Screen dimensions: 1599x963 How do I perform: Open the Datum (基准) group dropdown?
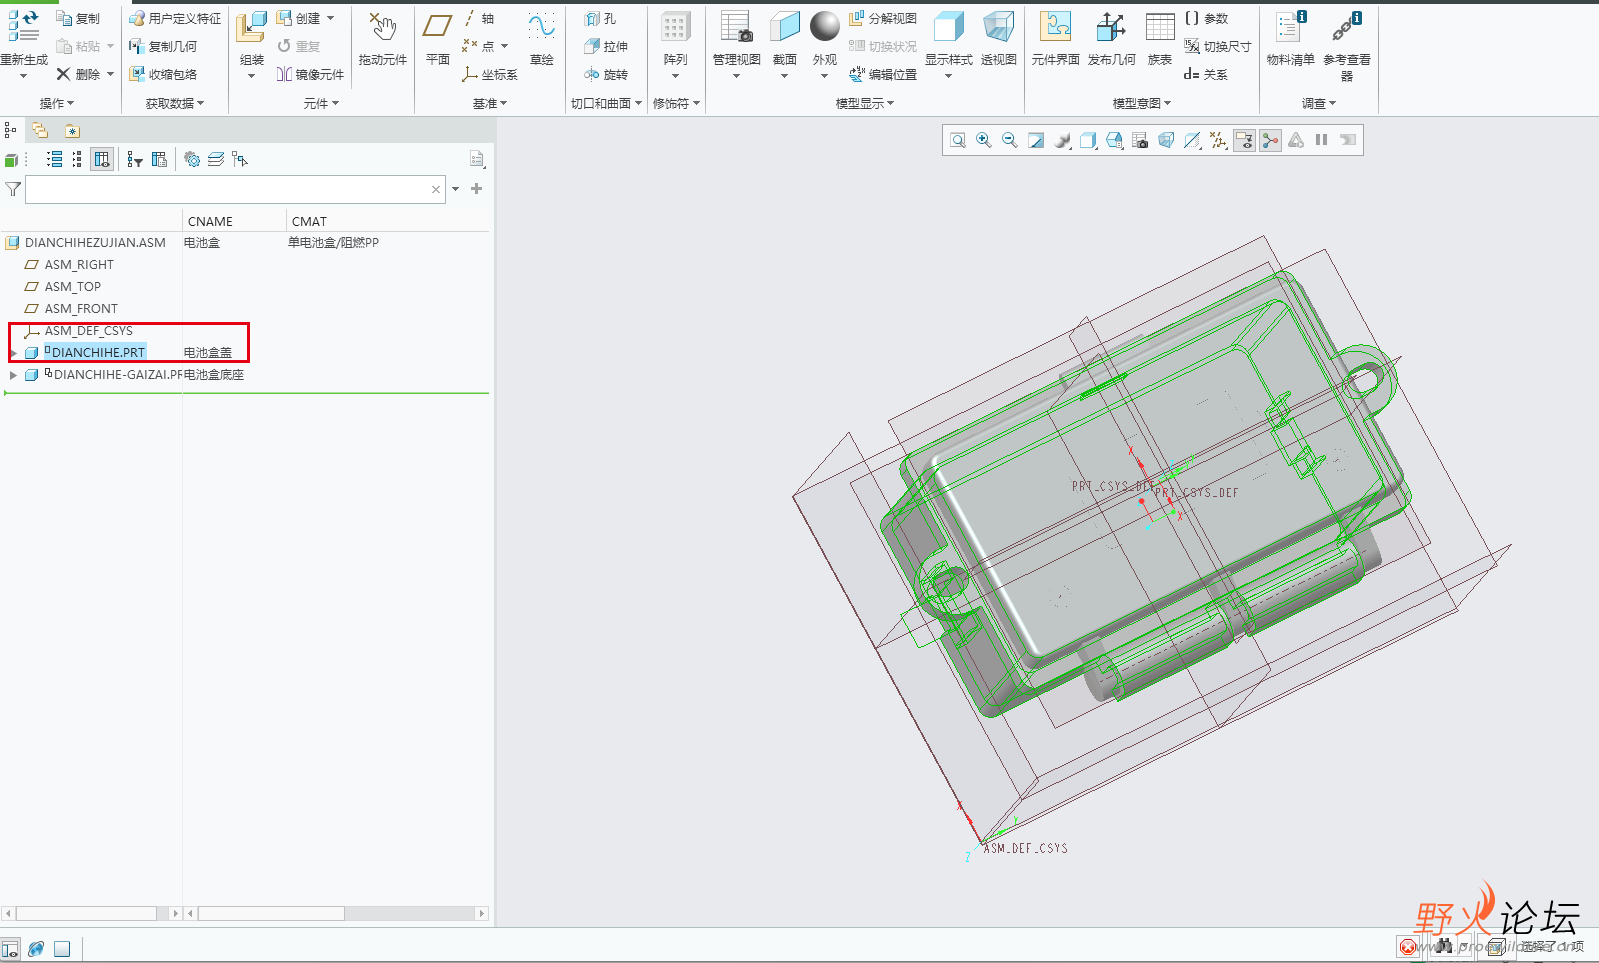click(490, 103)
